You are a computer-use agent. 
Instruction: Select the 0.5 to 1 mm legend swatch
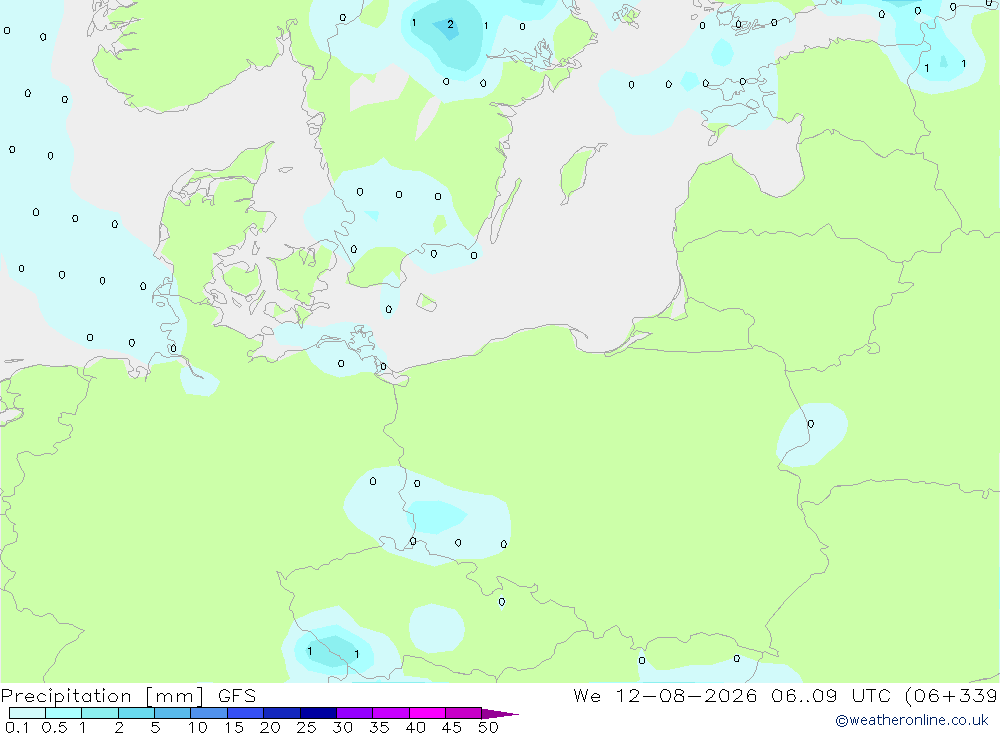coord(64,713)
